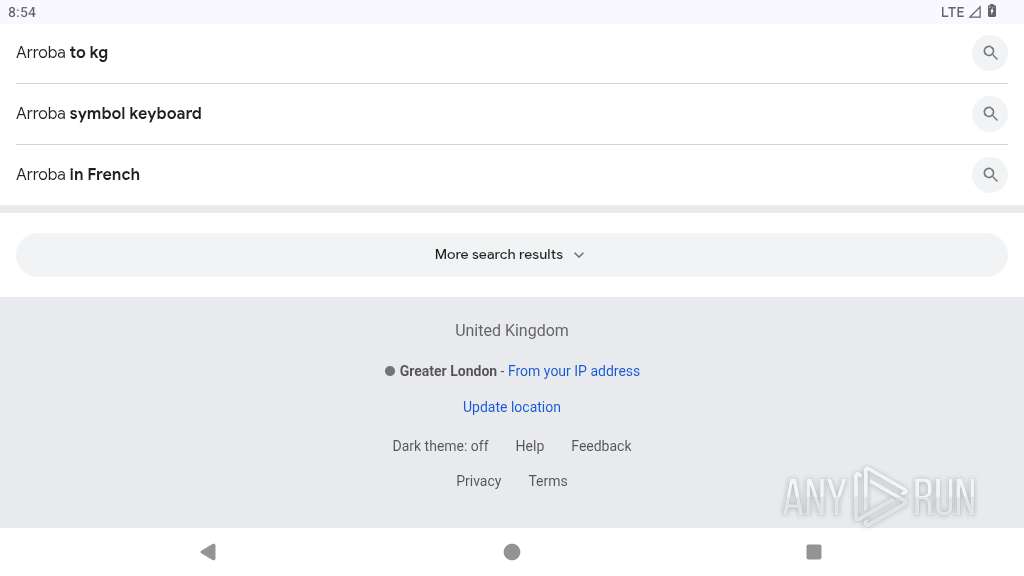
Task: Tap the Android home circle button
Action: [512, 552]
